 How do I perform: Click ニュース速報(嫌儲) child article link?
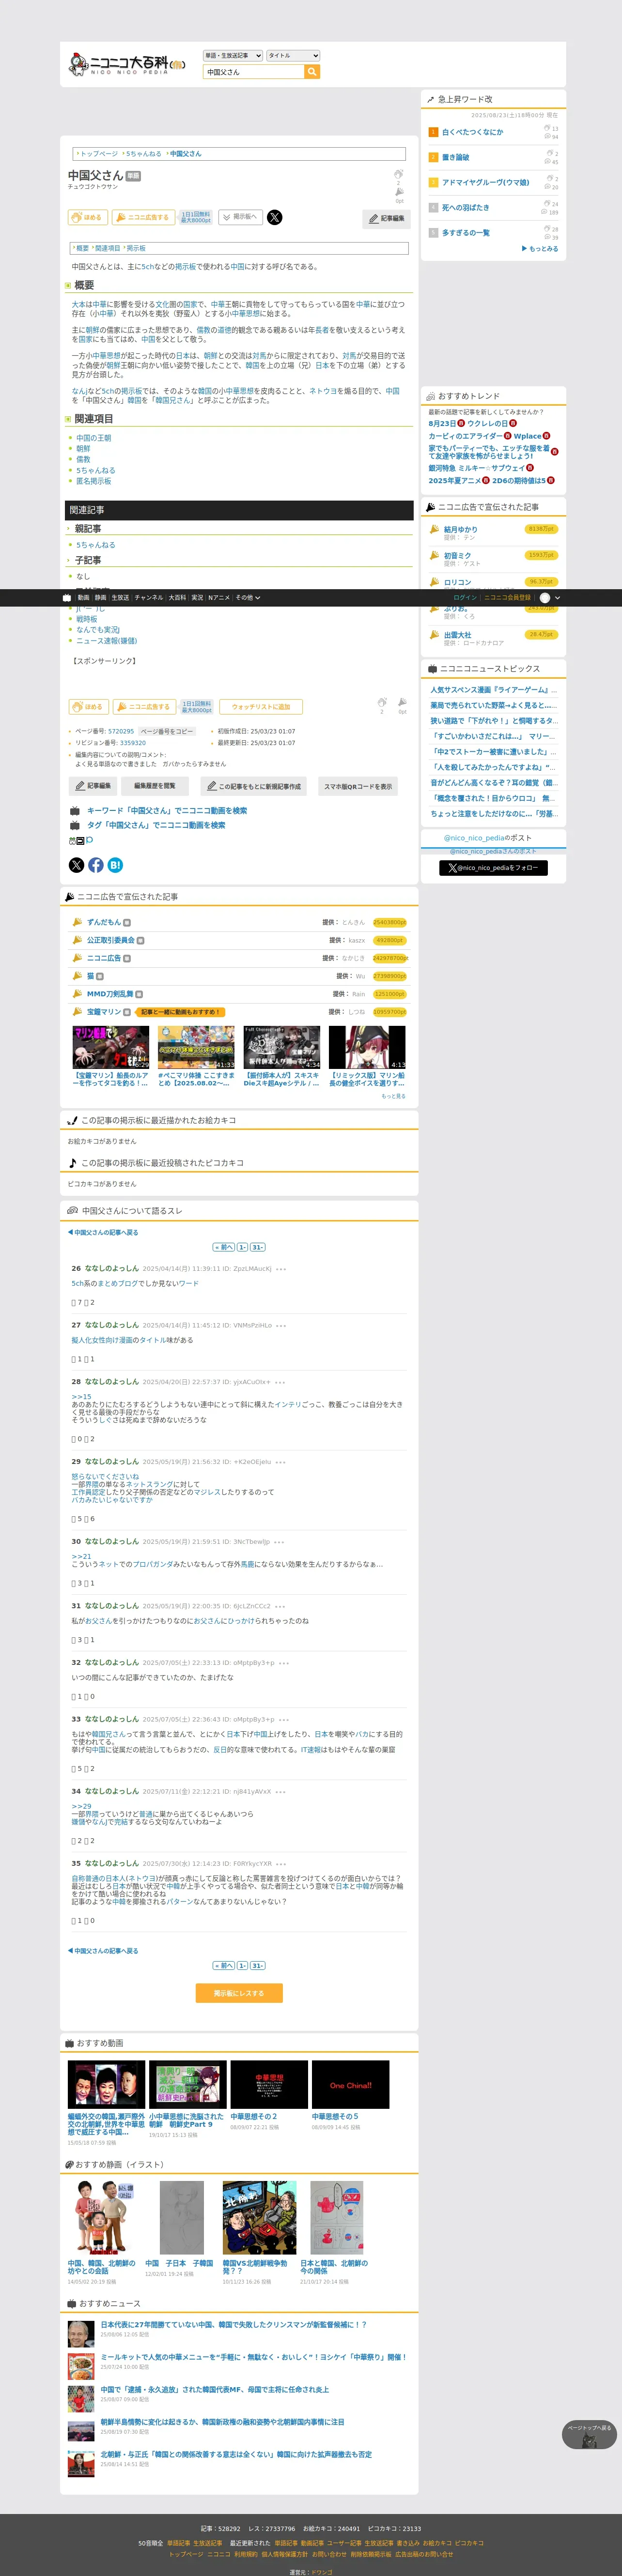pos(107,641)
